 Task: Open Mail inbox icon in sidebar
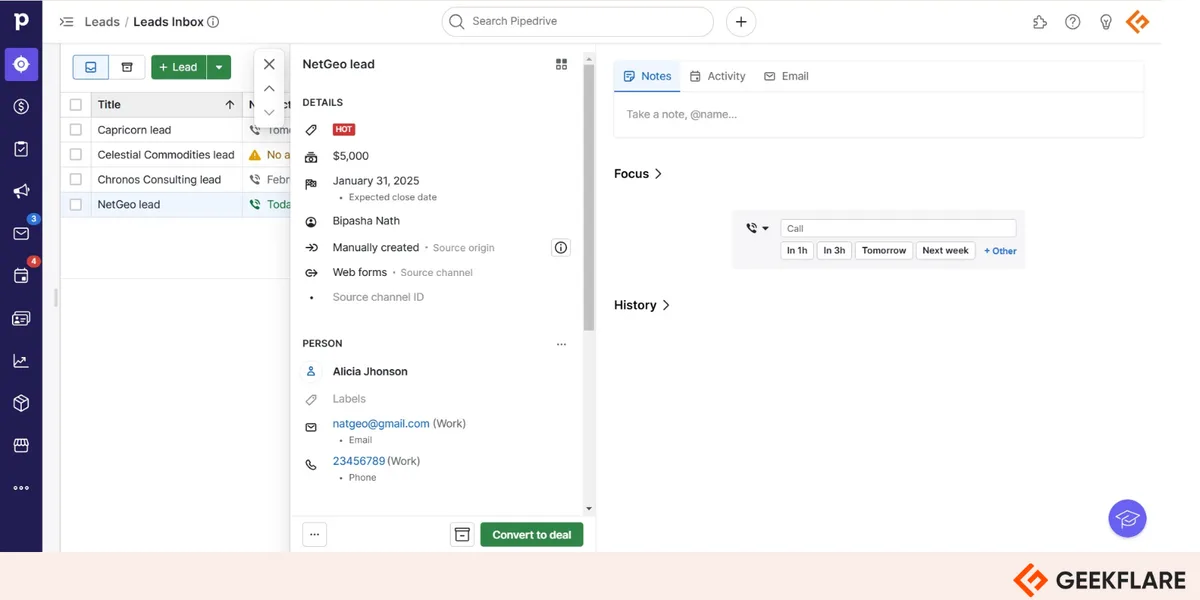pos(21,234)
